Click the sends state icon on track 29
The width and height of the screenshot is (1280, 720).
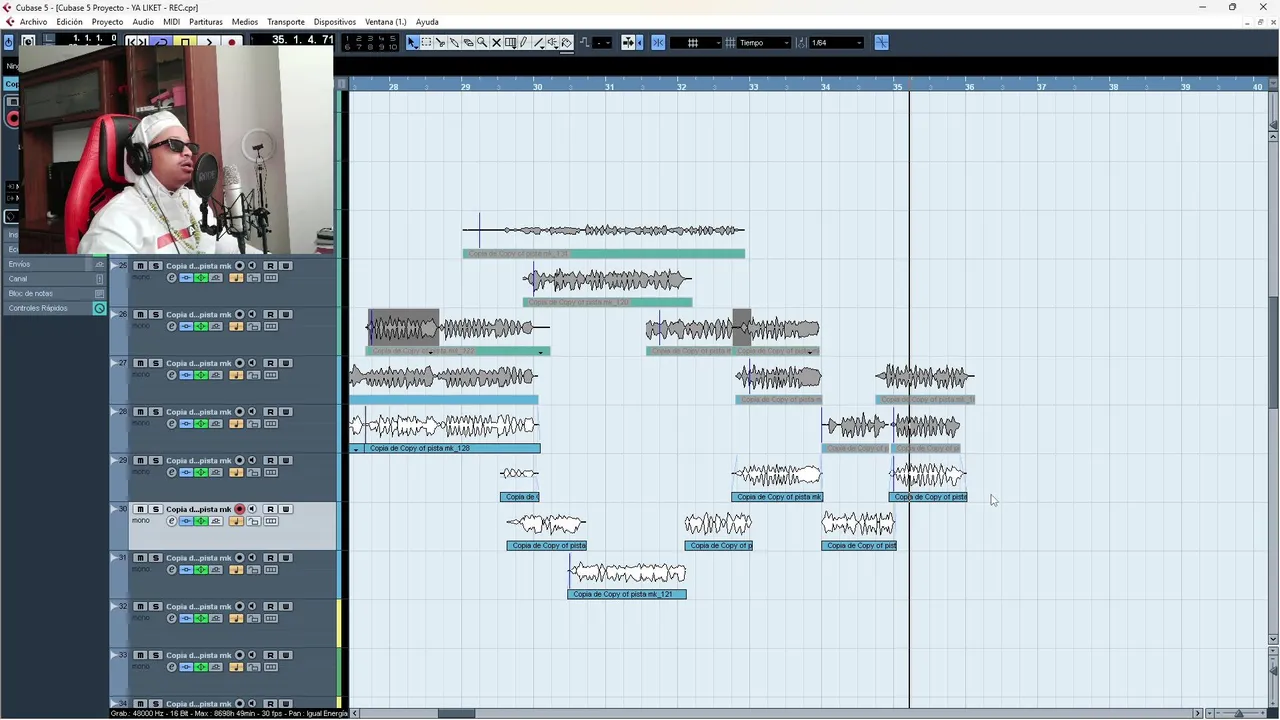click(x=216, y=473)
